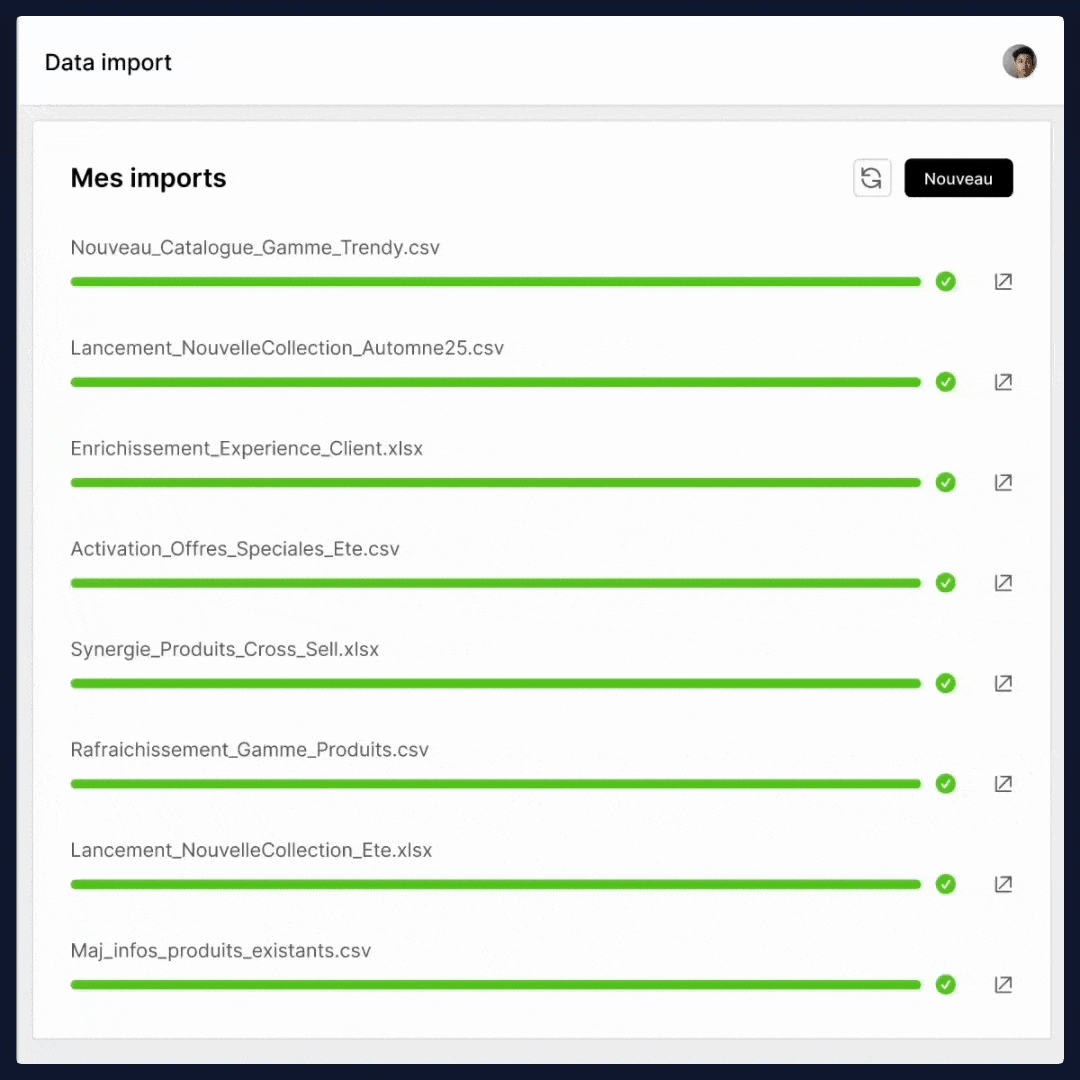
Task: Open Activation_Offres_Speciales_Ete.csv external link icon
Action: point(1003,583)
